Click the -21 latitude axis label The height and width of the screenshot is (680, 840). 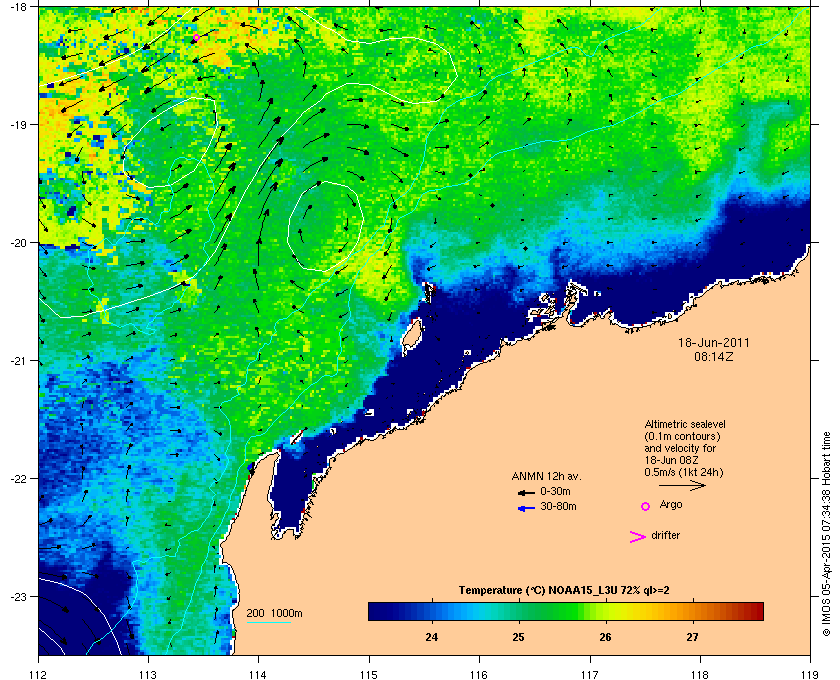[17, 361]
